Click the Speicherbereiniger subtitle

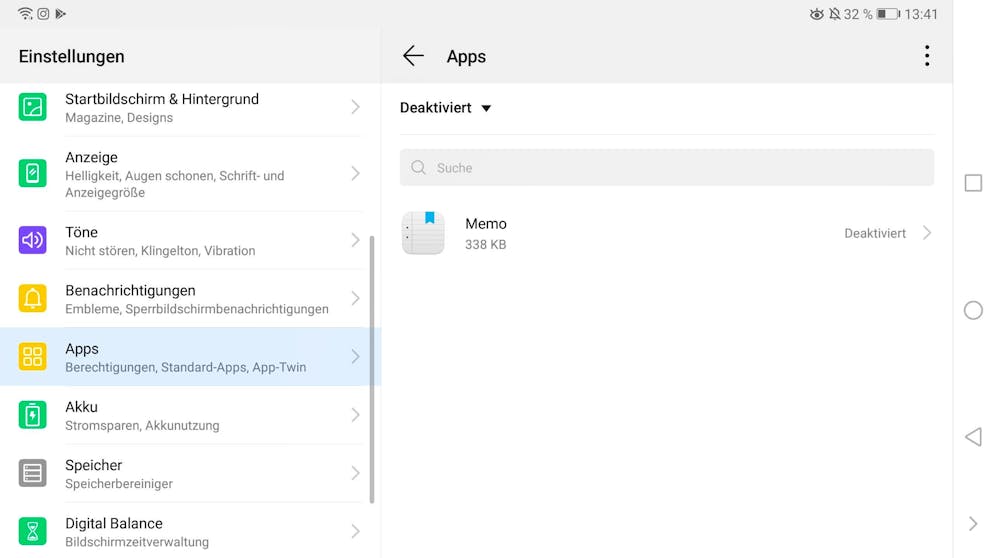(x=119, y=484)
